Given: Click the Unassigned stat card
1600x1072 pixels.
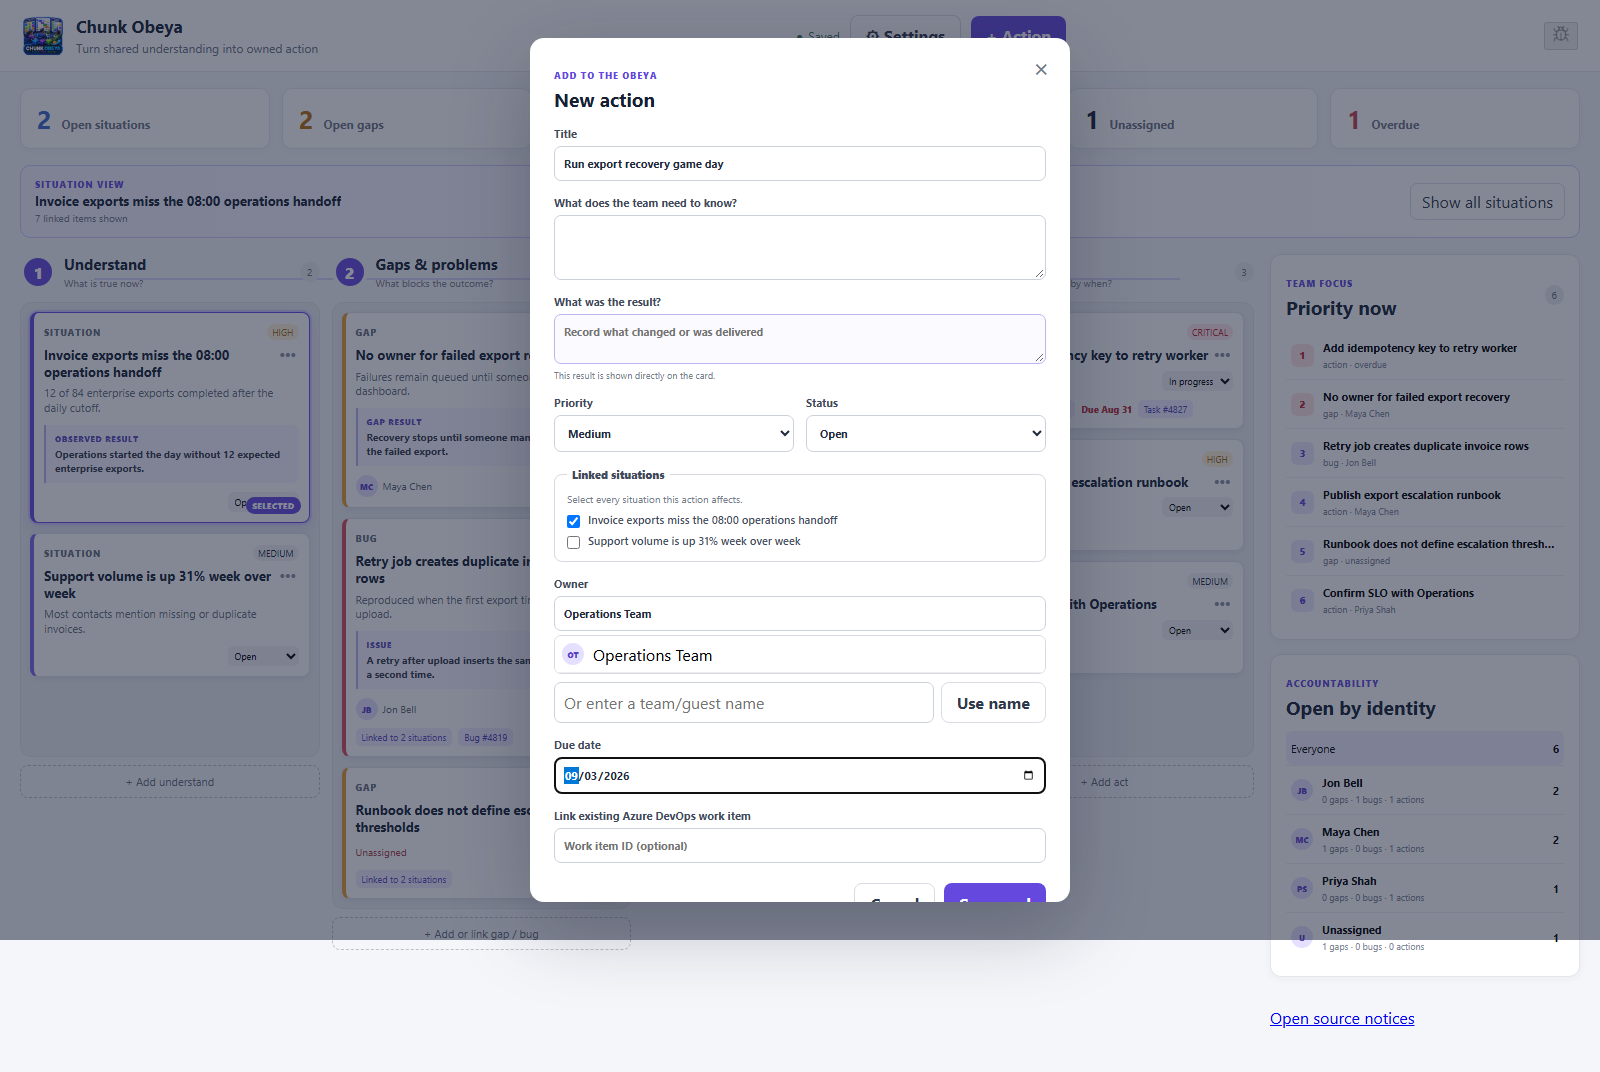Looking at the screenshot, I should [1192, 119].
